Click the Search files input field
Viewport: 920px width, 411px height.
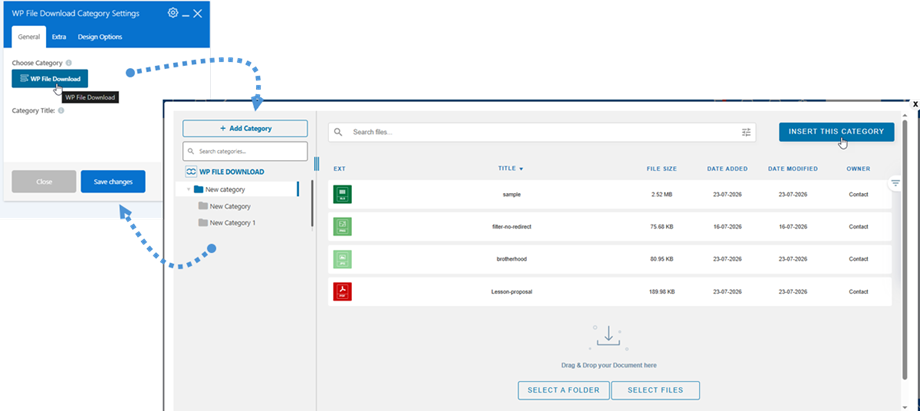click(542, 132)
